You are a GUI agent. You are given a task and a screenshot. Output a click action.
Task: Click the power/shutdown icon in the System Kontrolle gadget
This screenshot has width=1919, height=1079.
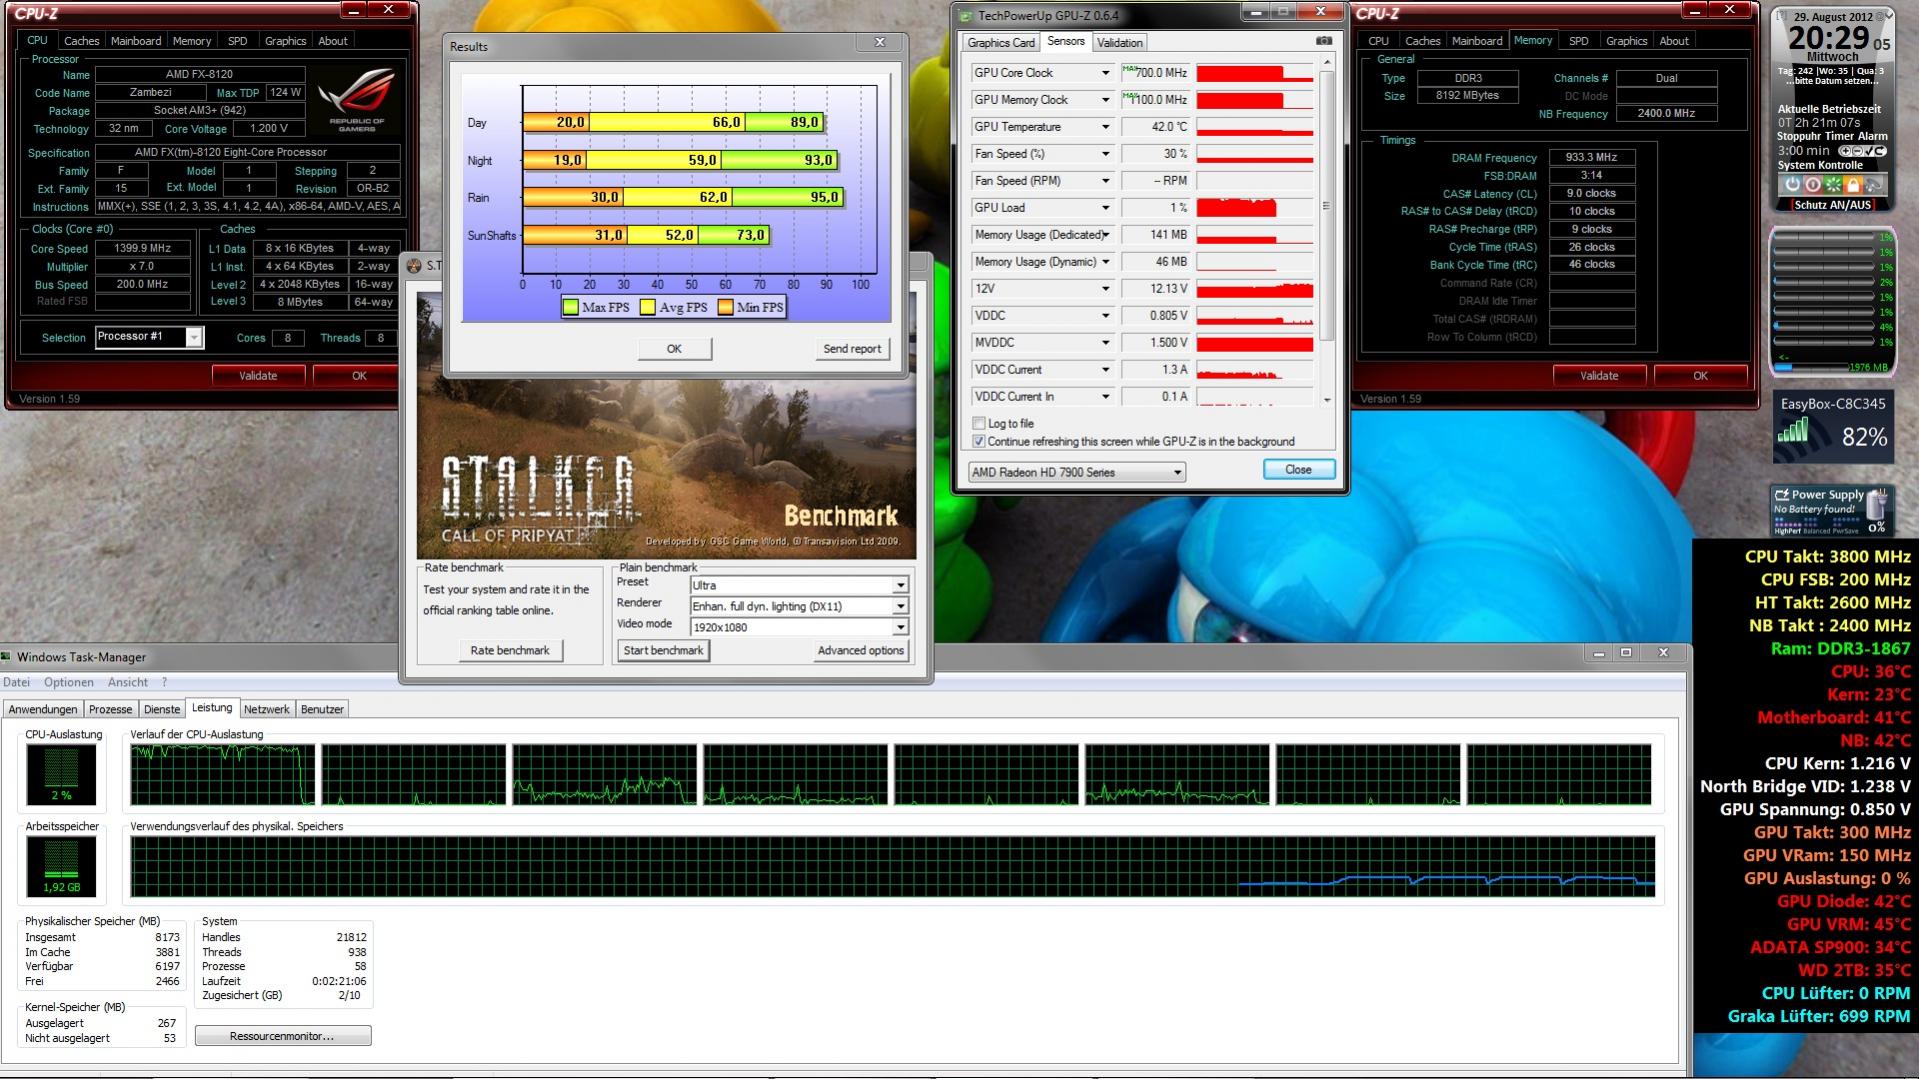1792,185
